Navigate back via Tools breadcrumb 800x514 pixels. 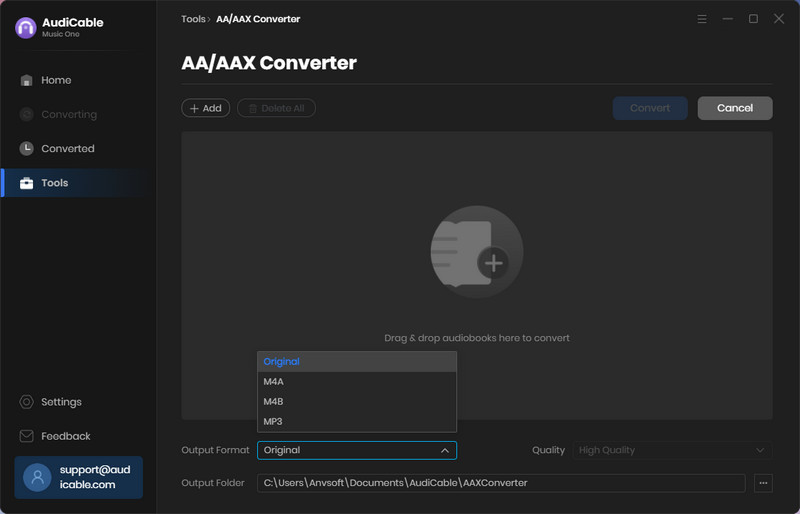point(193,19)
